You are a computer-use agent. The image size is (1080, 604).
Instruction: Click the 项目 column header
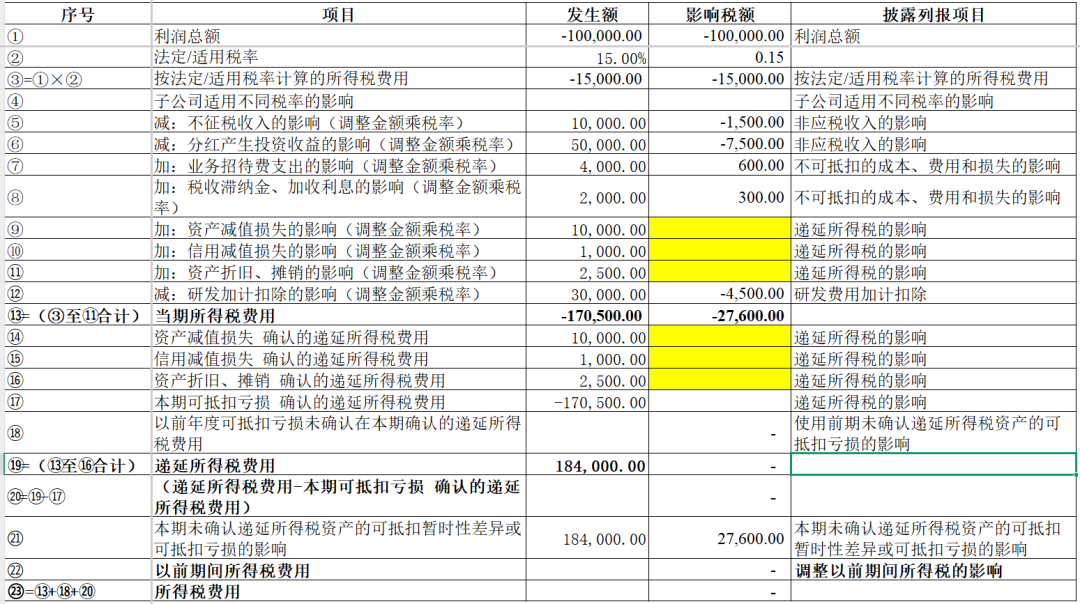click(339, 14)
